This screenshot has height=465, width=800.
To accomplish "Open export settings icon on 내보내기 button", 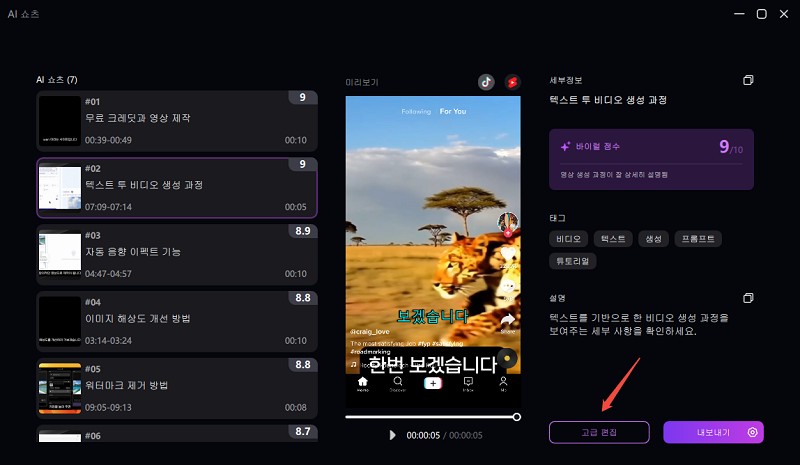I will 752,432.
